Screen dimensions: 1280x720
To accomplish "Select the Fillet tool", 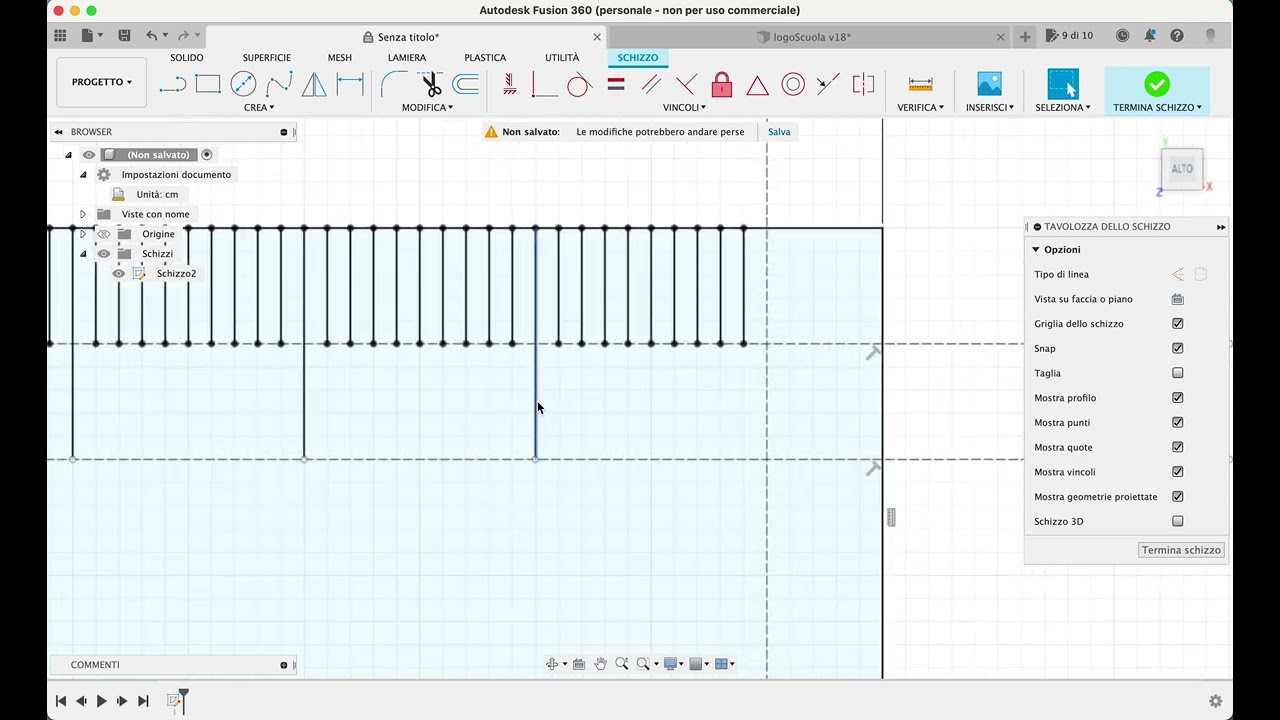I will pyautogui.click(x=394, y=85).
